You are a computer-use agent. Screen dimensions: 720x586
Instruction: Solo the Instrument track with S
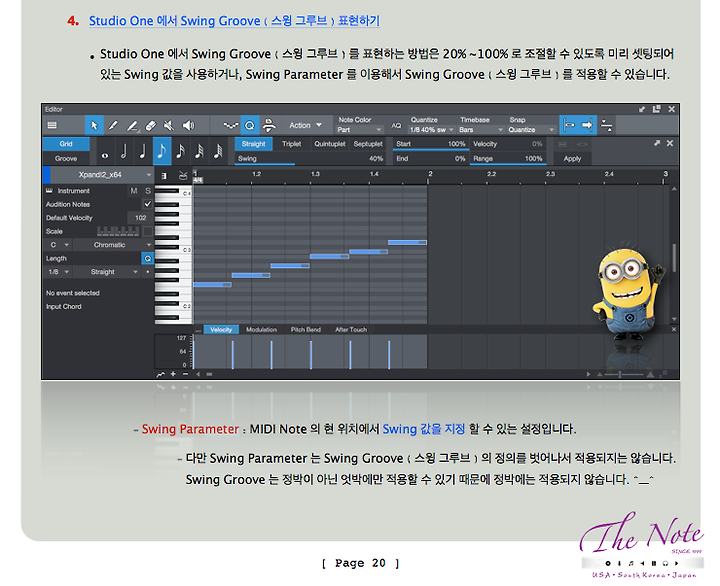click(x=148, y=191)
